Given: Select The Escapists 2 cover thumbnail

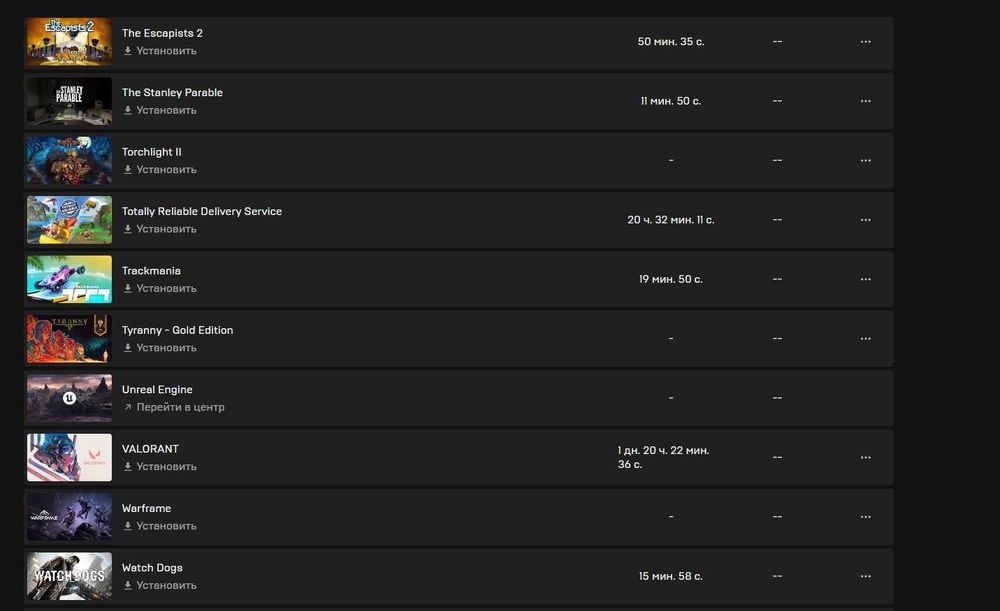Looking at the screenshot, I should click(x=69, y=42).
